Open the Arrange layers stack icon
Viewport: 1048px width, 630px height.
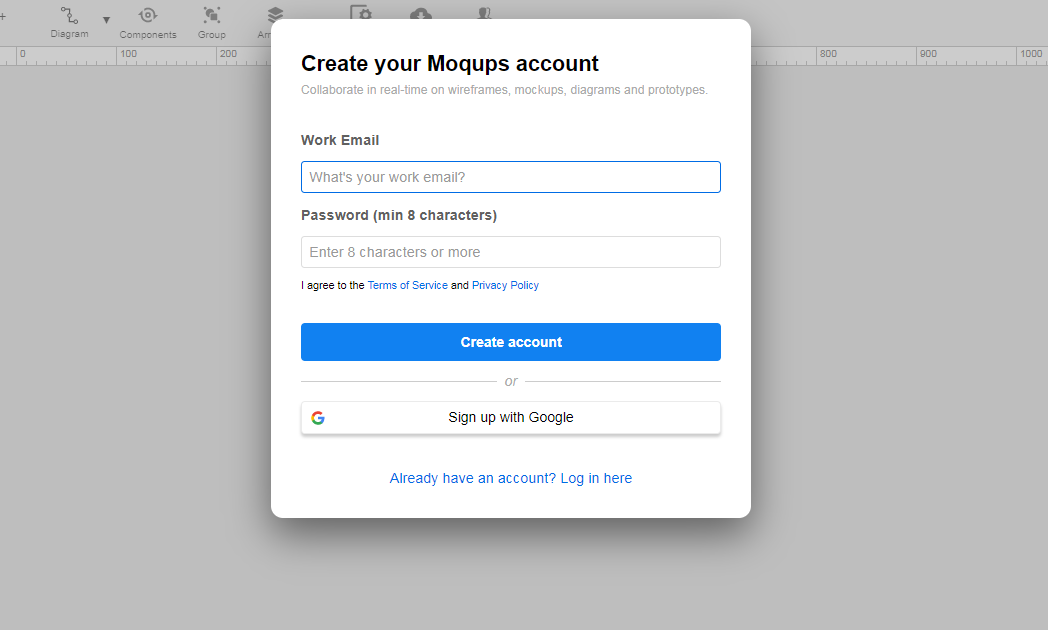[274, 15]
